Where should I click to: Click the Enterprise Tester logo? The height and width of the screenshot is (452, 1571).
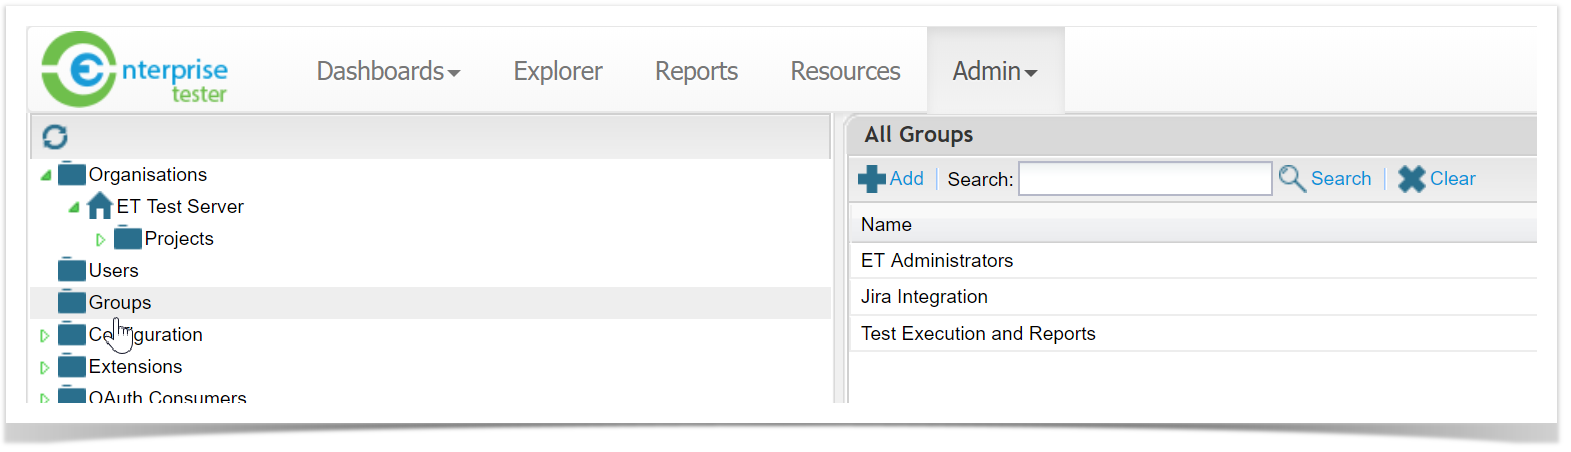(134, 70)
